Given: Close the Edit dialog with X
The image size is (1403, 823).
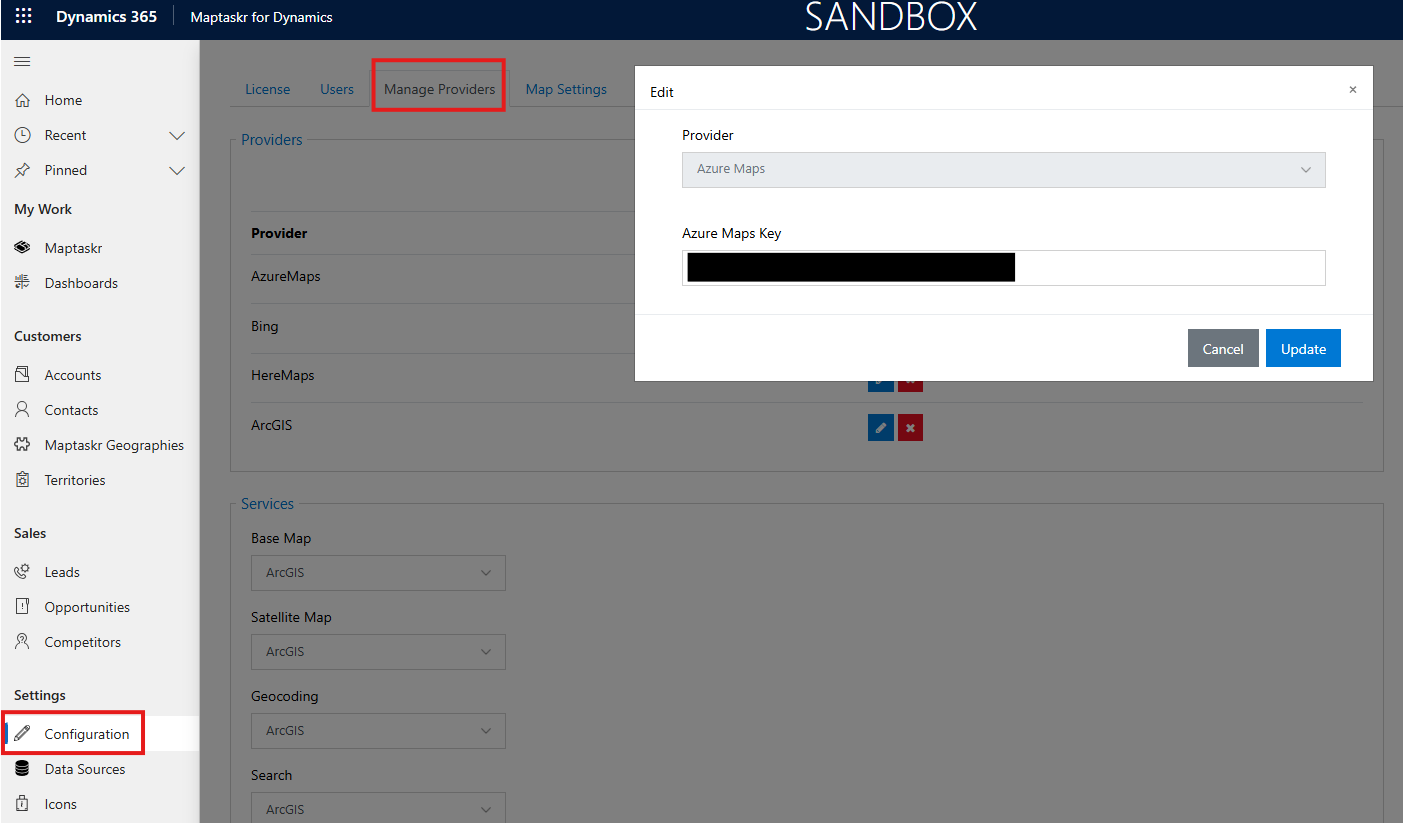Looking at the screenshot, I should [x=1353, y=90].
